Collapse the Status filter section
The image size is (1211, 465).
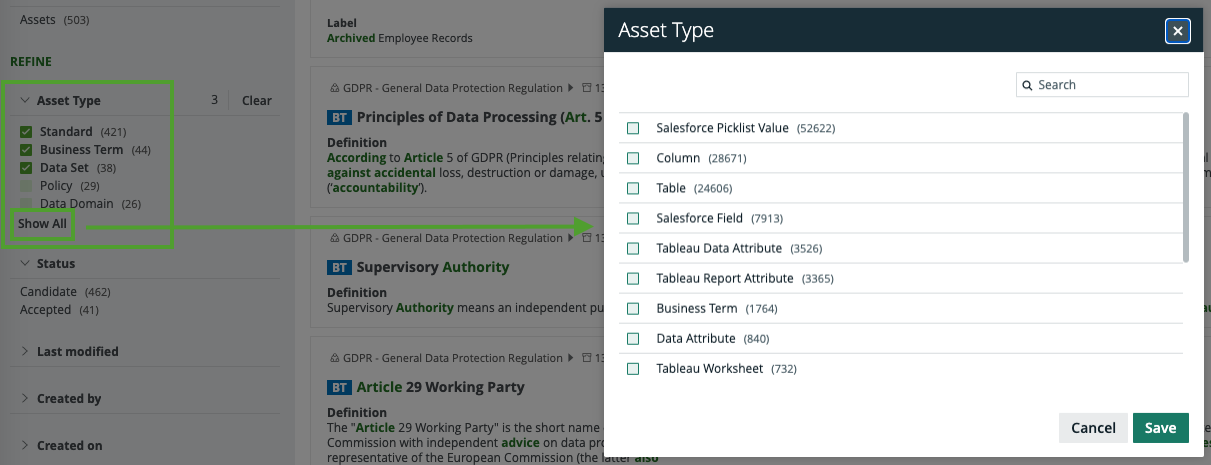coord(24,264)
